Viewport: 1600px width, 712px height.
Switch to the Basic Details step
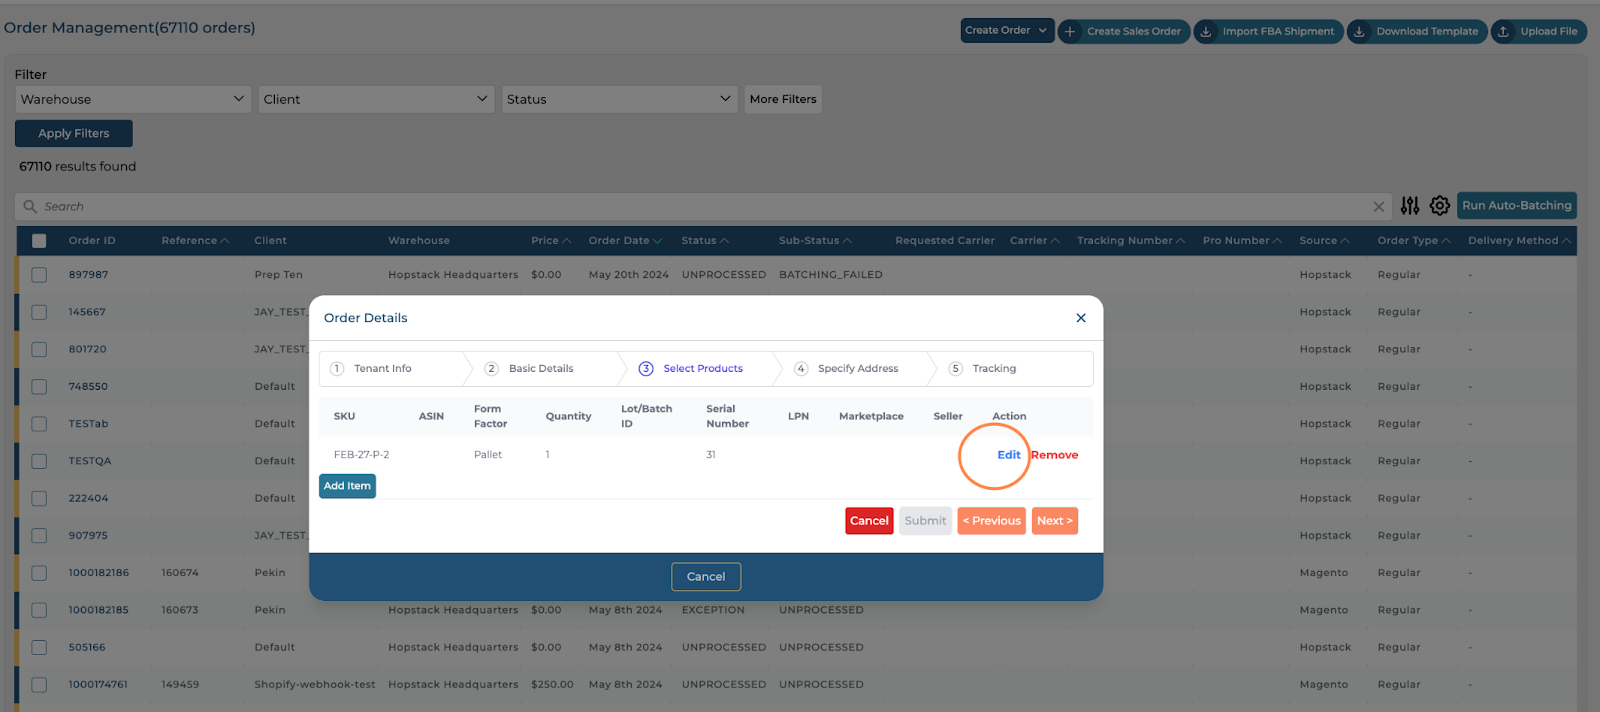[540, 369]
